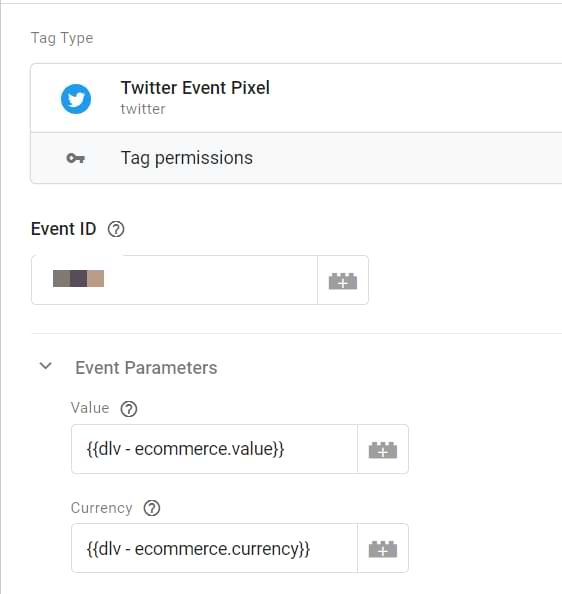
Task: Show help for the Currency parameter
Action: 152,508
